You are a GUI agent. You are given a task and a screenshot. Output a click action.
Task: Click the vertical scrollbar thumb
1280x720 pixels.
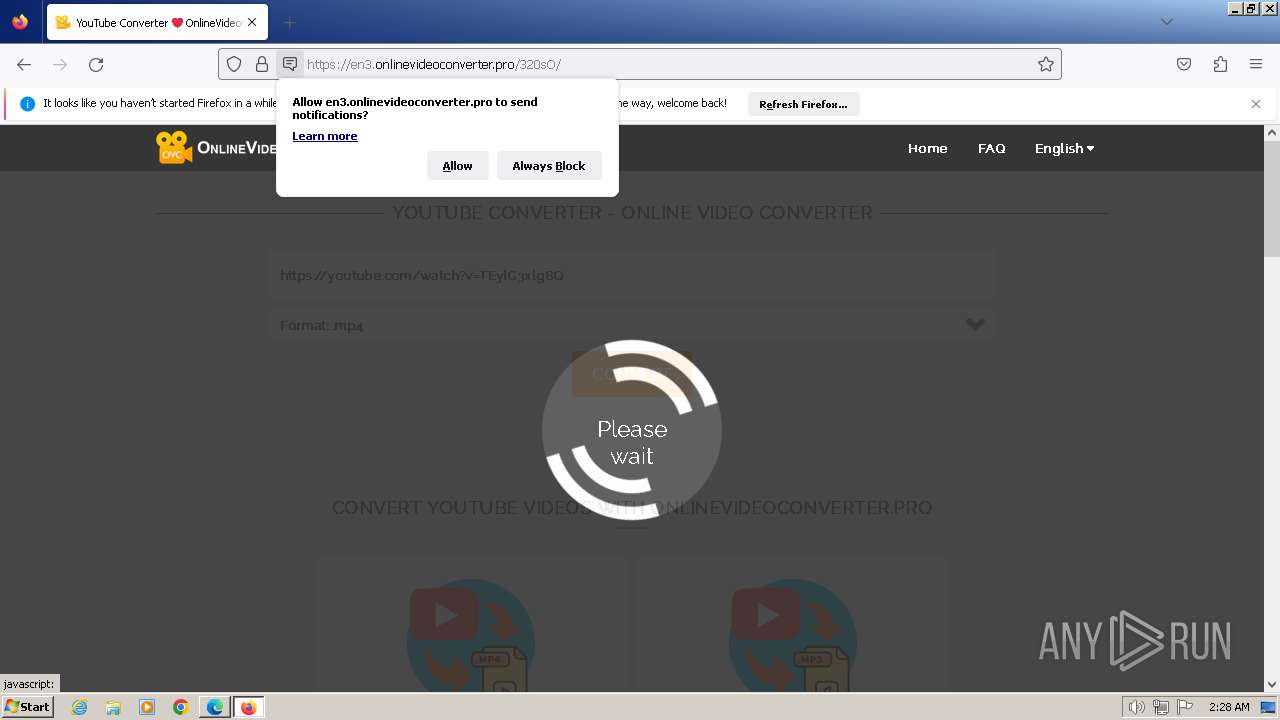1272,200
